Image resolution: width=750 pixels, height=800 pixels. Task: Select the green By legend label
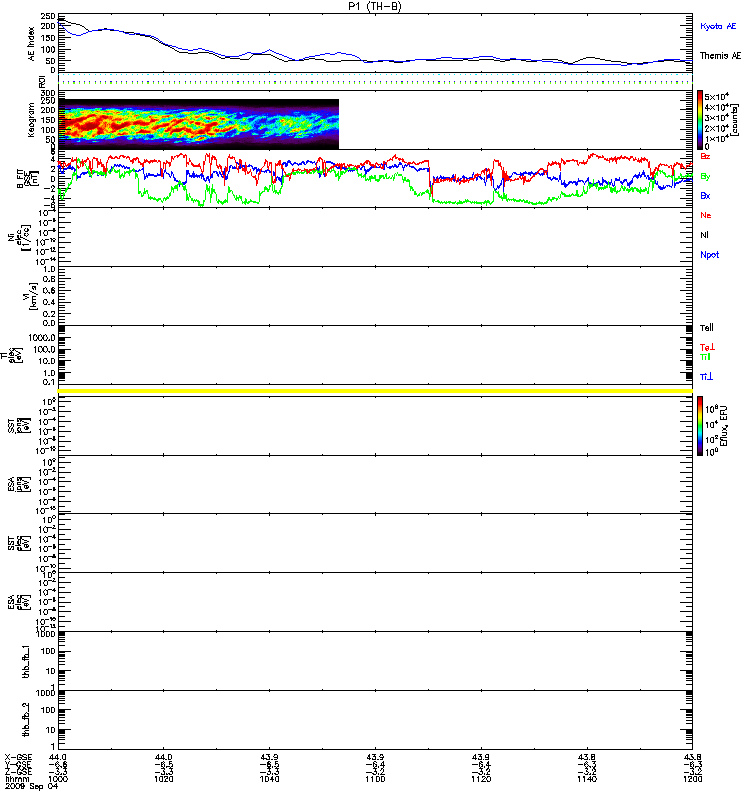tap(705, 177)
